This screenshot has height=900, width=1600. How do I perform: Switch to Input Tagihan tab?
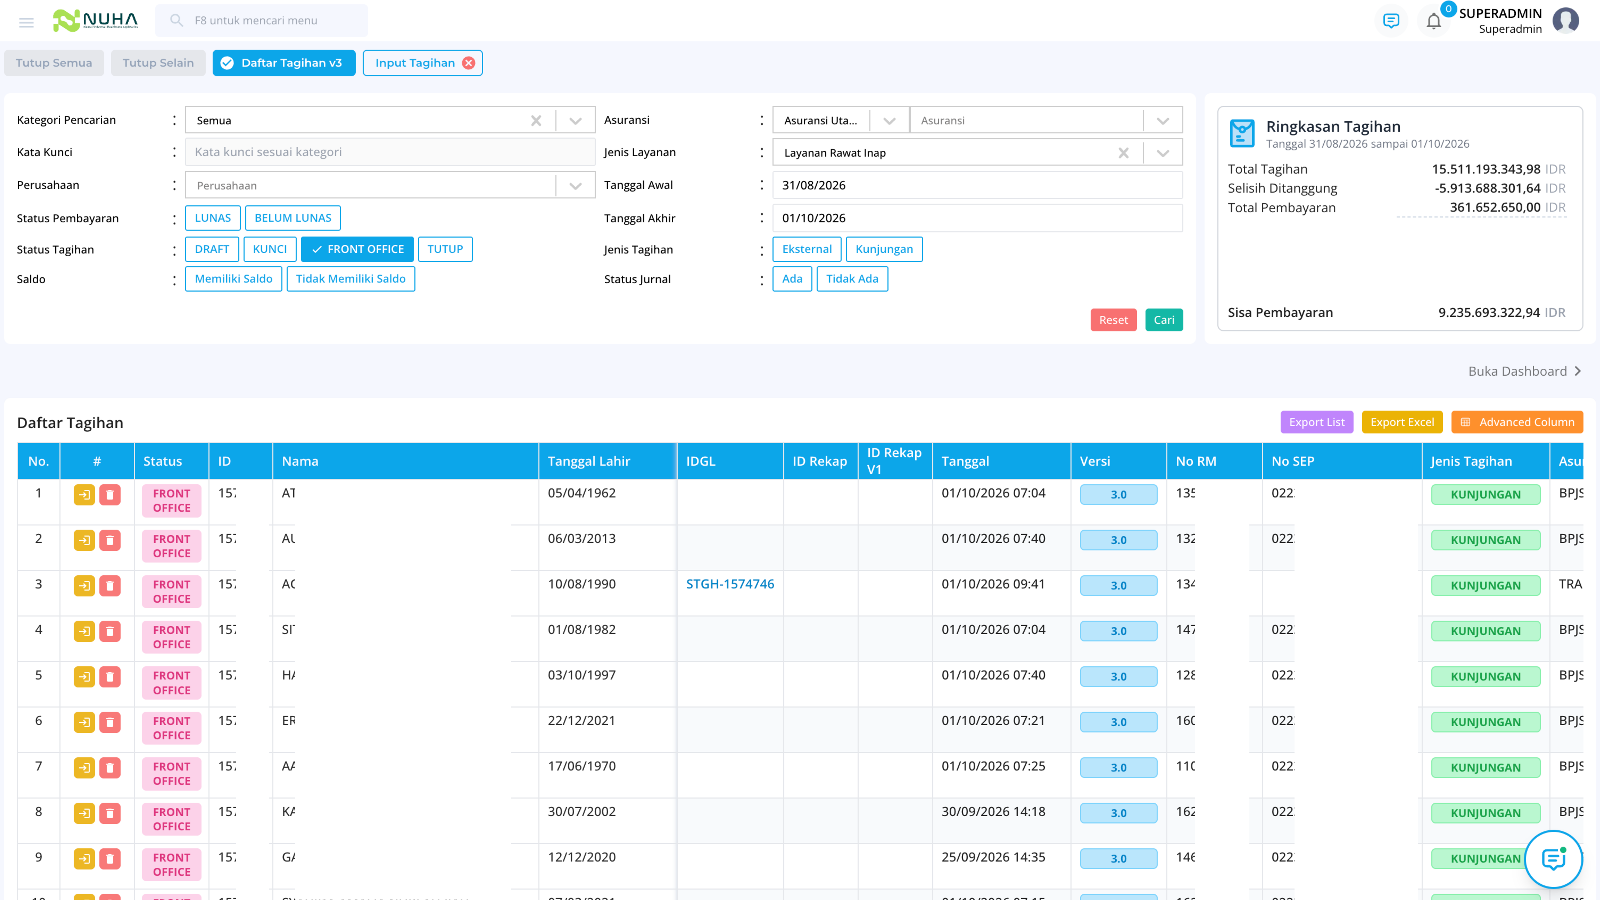[x=415, y=63]
